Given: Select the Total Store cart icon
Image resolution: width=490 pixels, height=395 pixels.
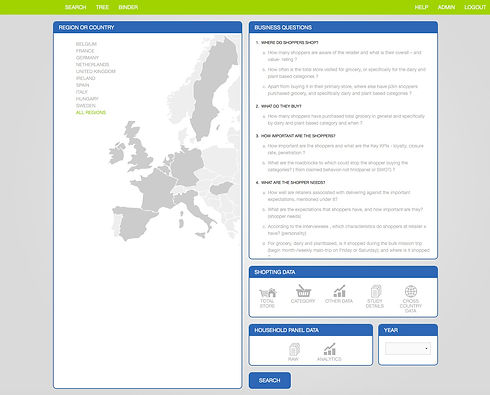Looking at the screenshot, I should pyautogui.click(x=268, y=293).
